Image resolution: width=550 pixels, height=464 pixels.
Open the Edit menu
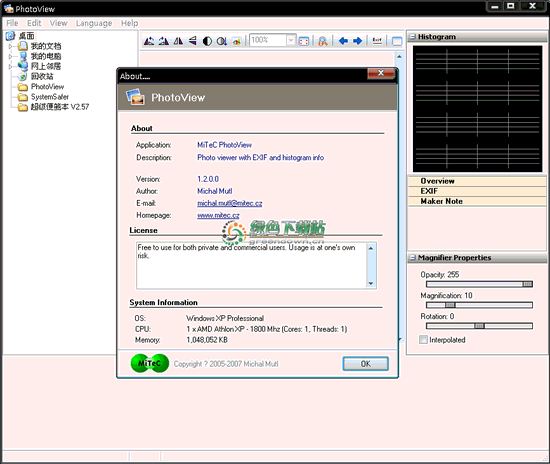coord(34,23)
